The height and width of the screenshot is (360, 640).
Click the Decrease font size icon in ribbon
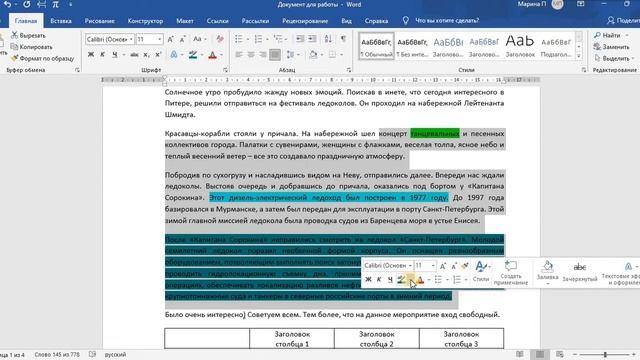coord(182,39)
